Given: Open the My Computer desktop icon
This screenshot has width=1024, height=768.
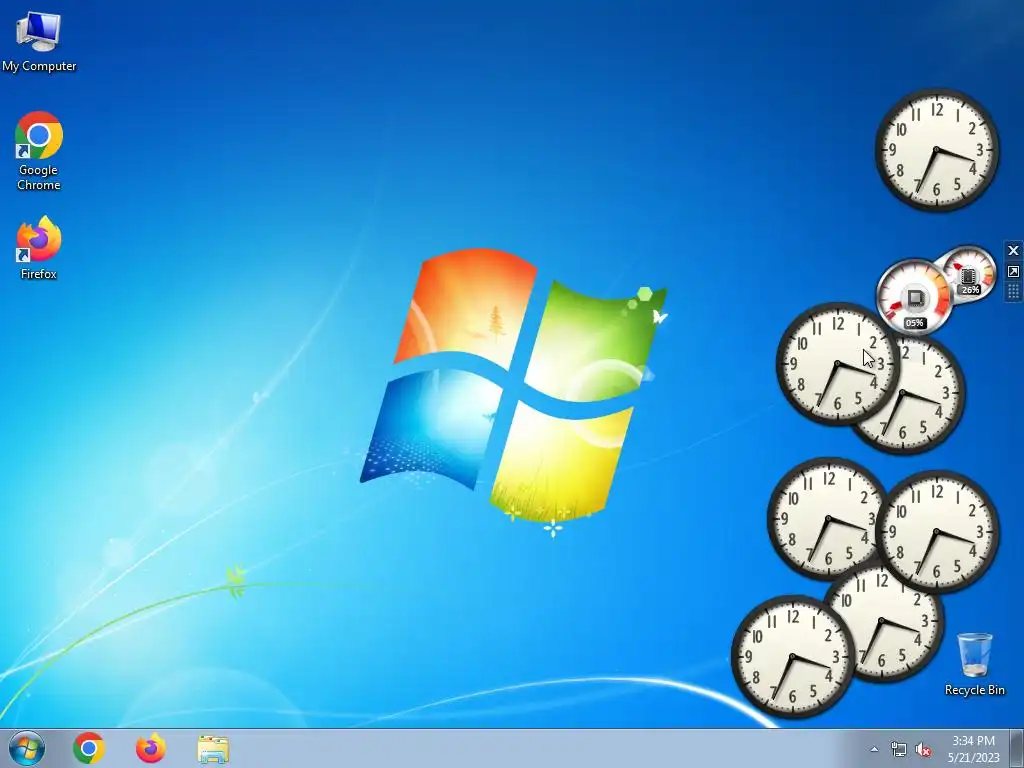Looking at the screenshot, I should (x=39, y=42).
